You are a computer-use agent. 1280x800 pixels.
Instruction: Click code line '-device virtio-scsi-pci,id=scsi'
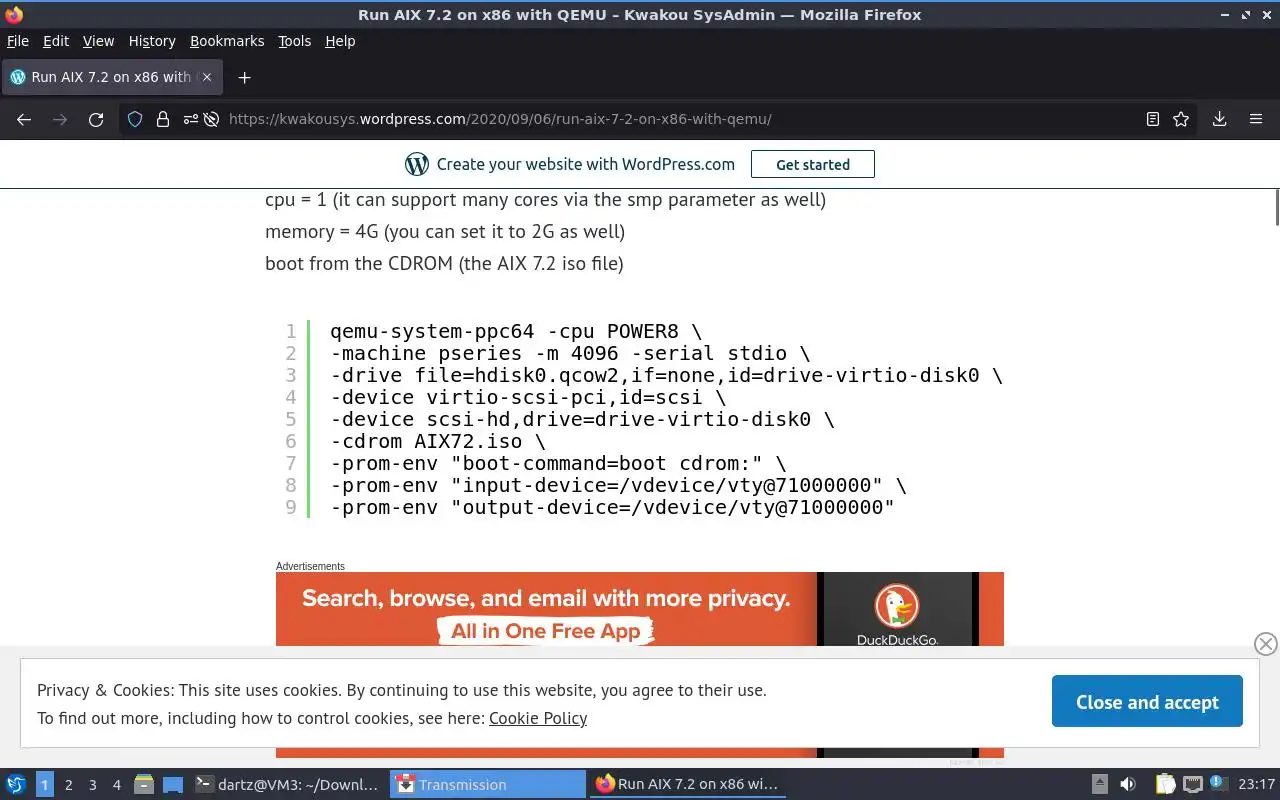point(528,397)
